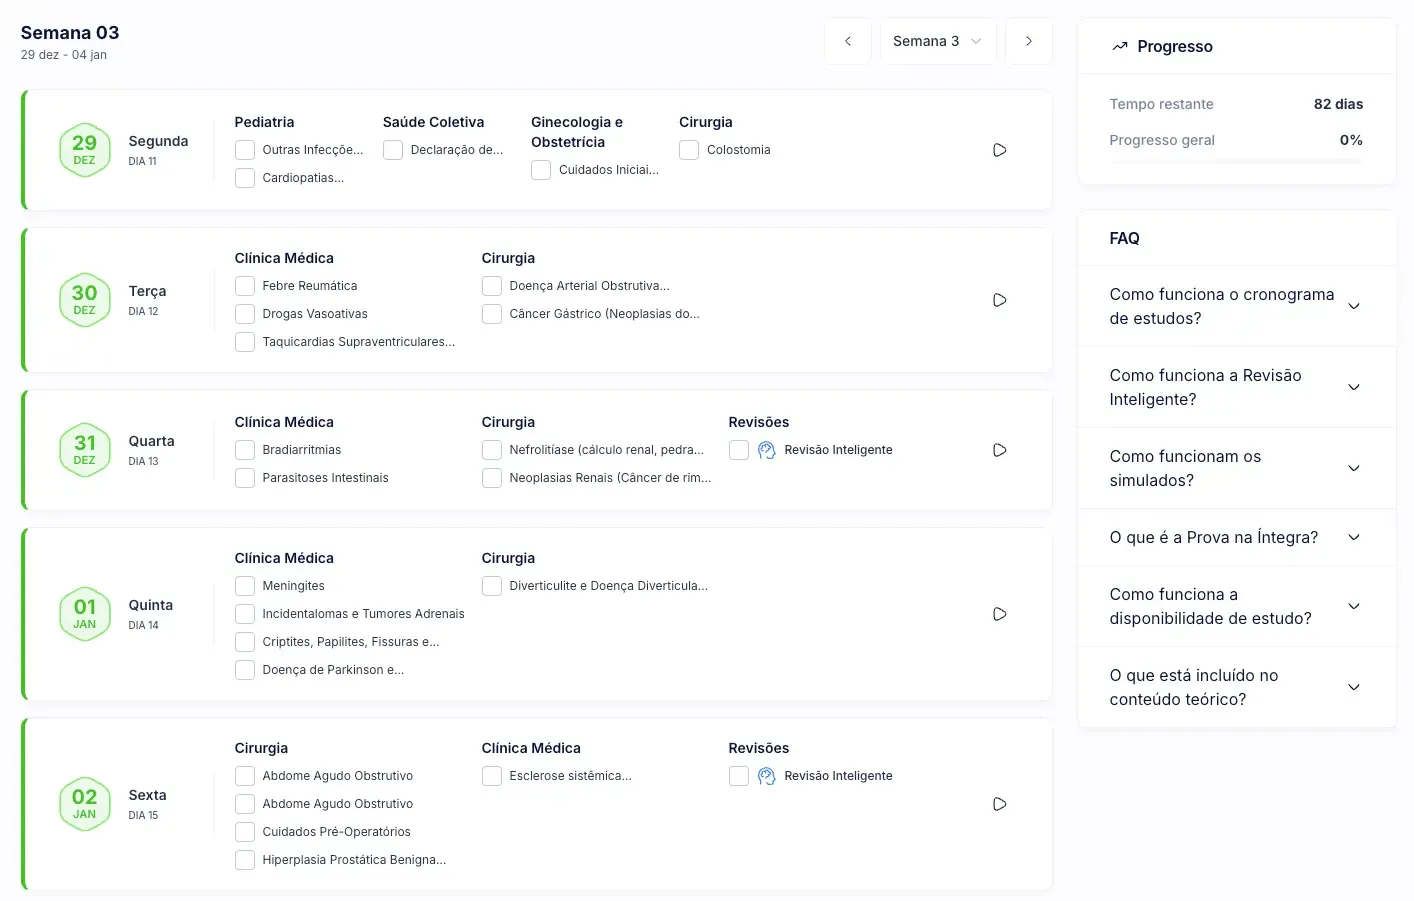This screenshot has width=1414, height=901.
Task: Click the play icon on the Quinta 01 JAN row
Action: tap(999, 613)
